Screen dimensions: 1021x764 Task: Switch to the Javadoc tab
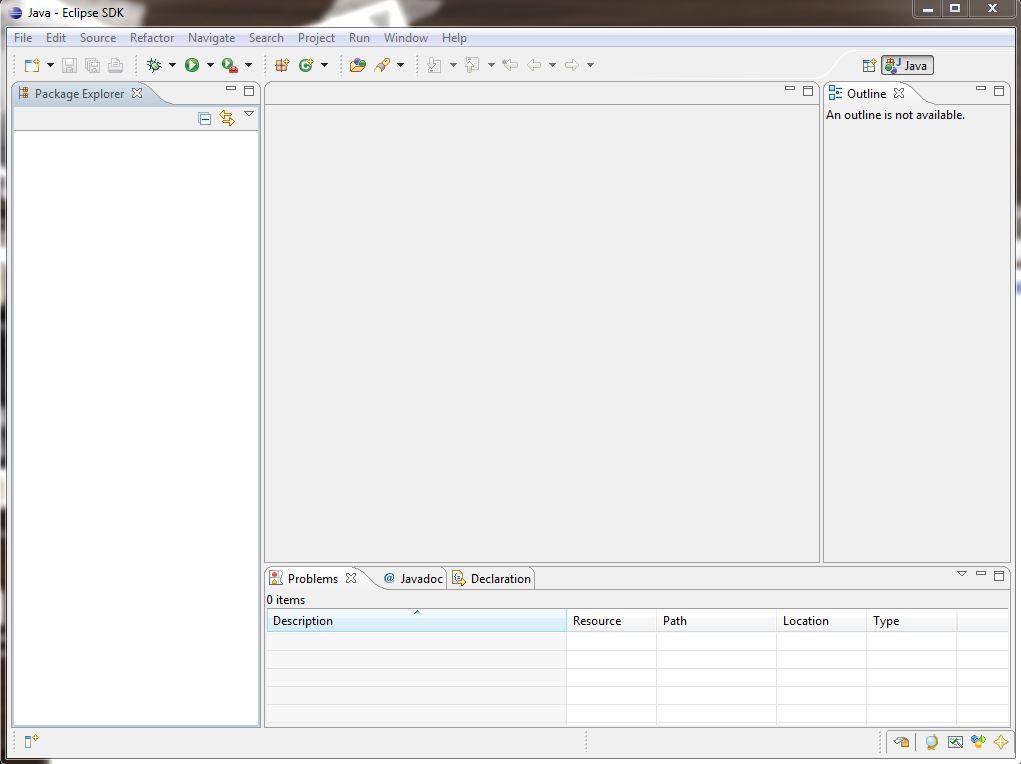coord(413,578)
